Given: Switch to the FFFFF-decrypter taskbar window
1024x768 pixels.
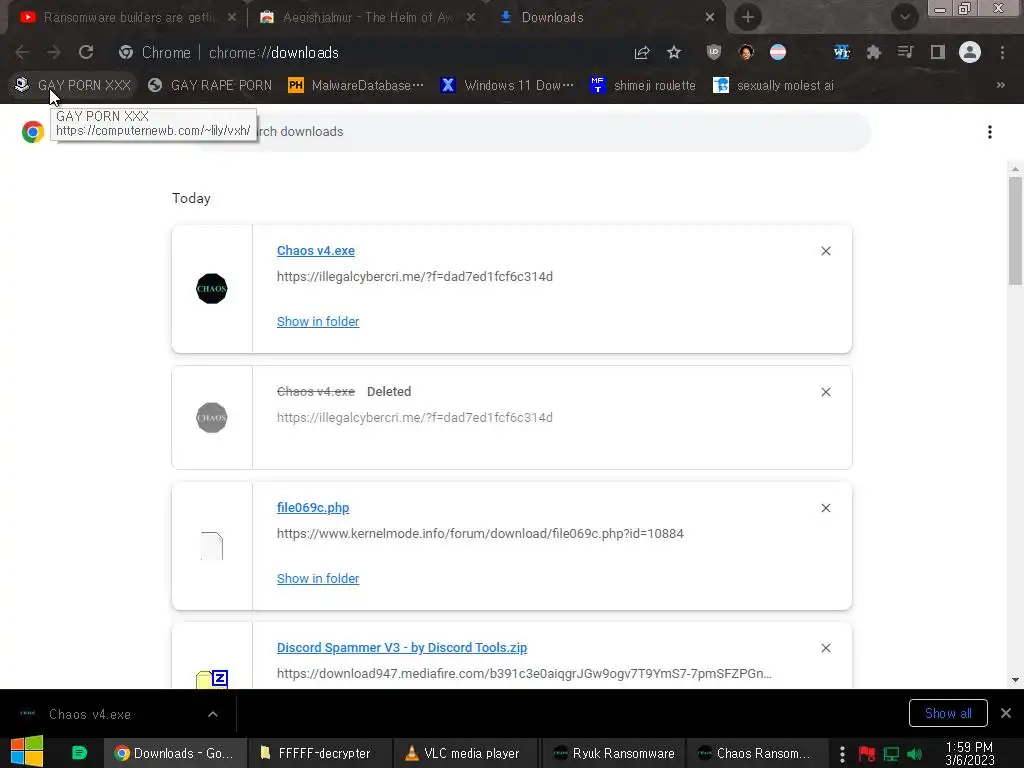Looking at the screenshot, I should 320,754.
